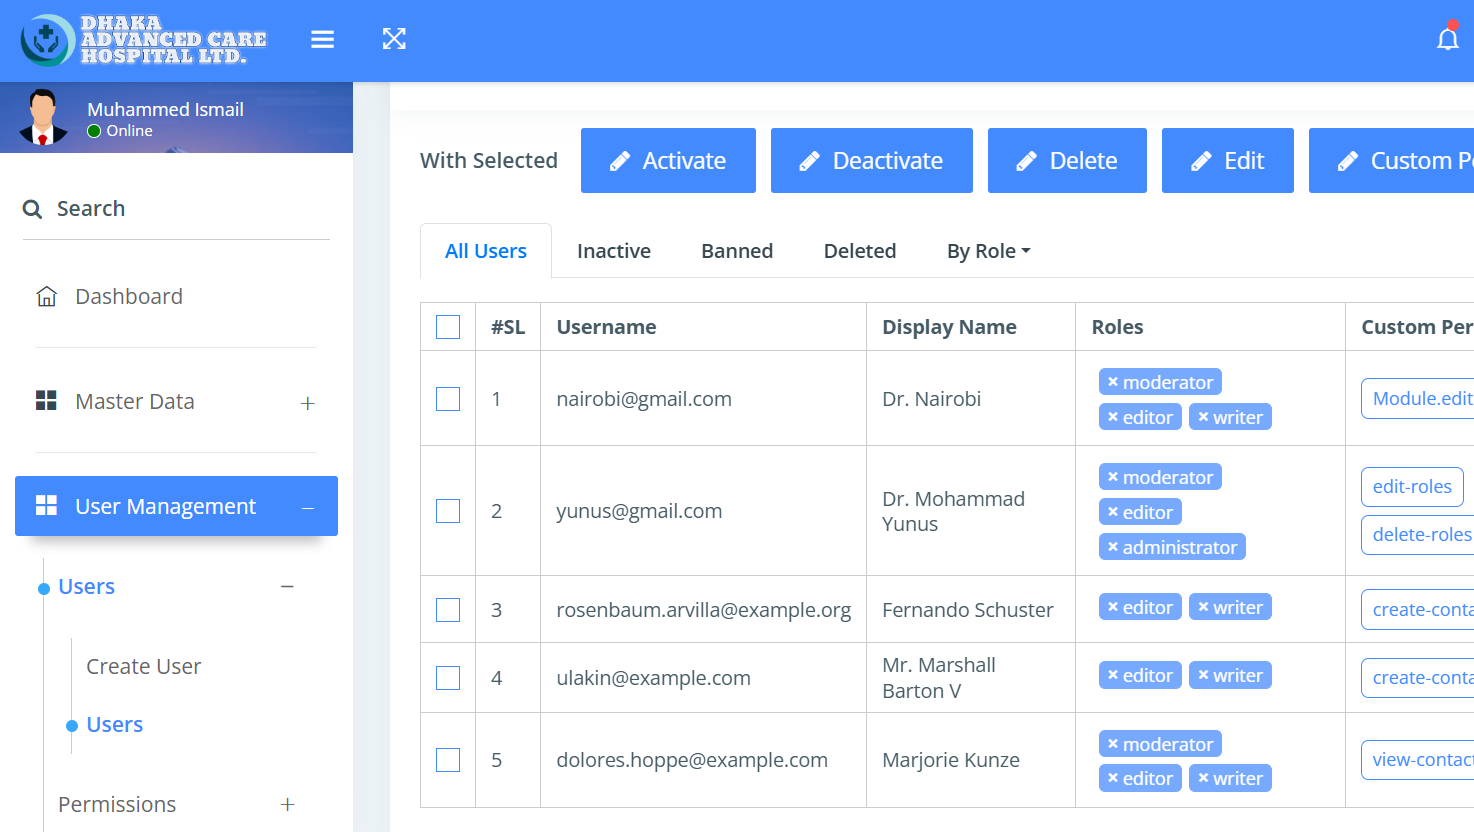This screenshot has width=1474, height=832.
Task: Click the Deactivate button
Action: [871, 161]
